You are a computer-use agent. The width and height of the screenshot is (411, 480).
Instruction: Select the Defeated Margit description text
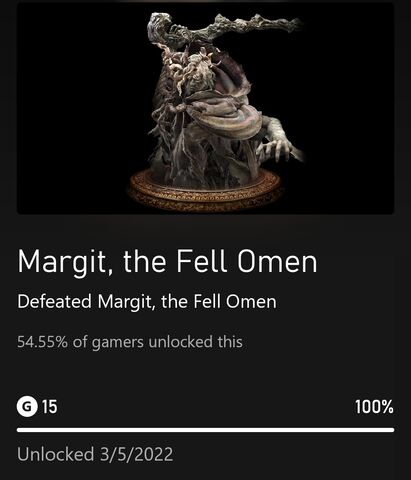pos(147,302)
